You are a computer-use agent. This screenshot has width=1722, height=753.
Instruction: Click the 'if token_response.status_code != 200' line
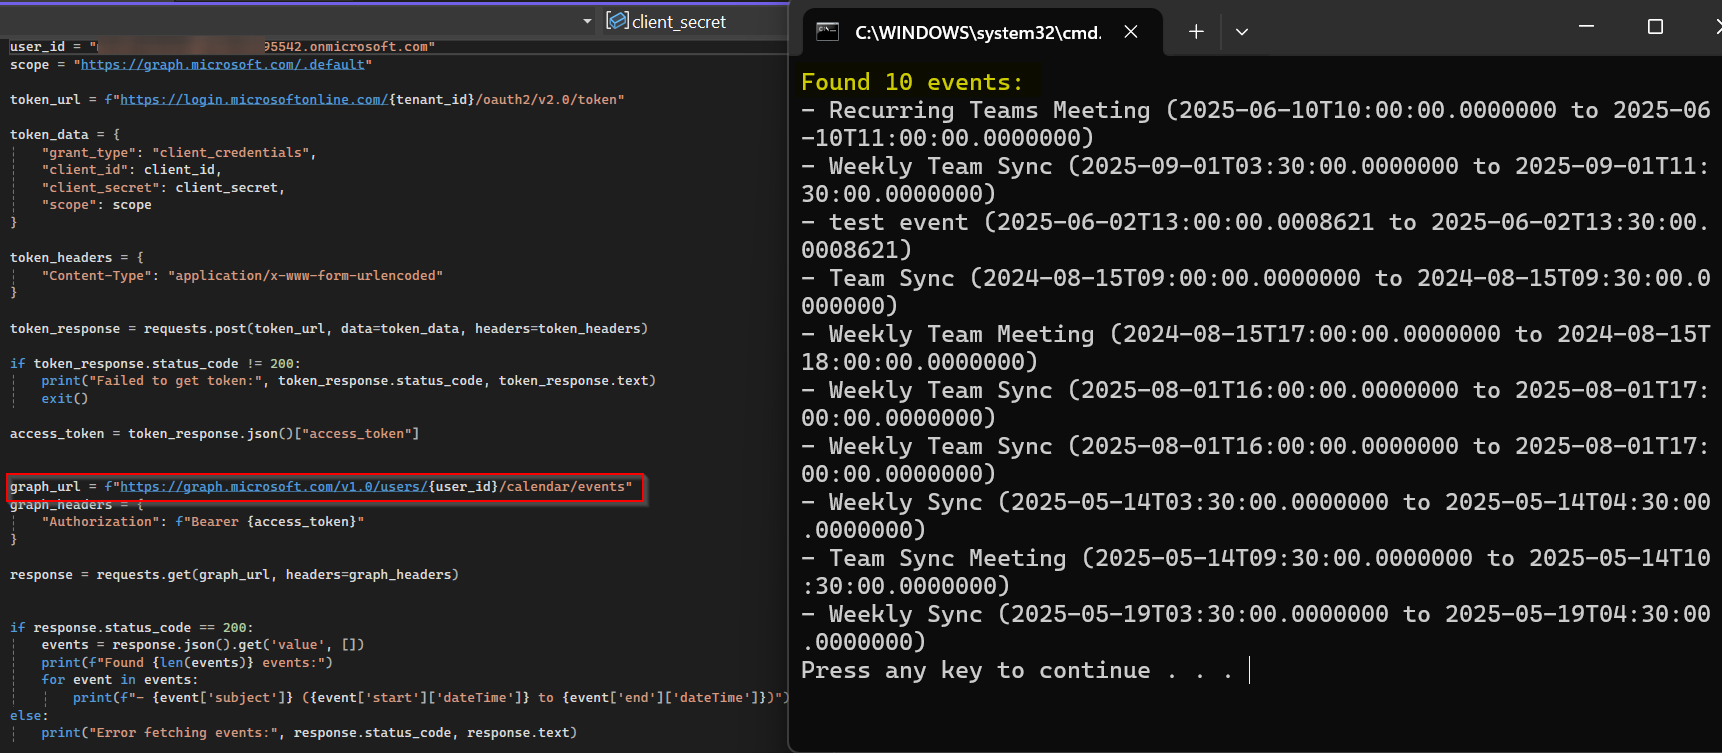(x=155, y=364)
